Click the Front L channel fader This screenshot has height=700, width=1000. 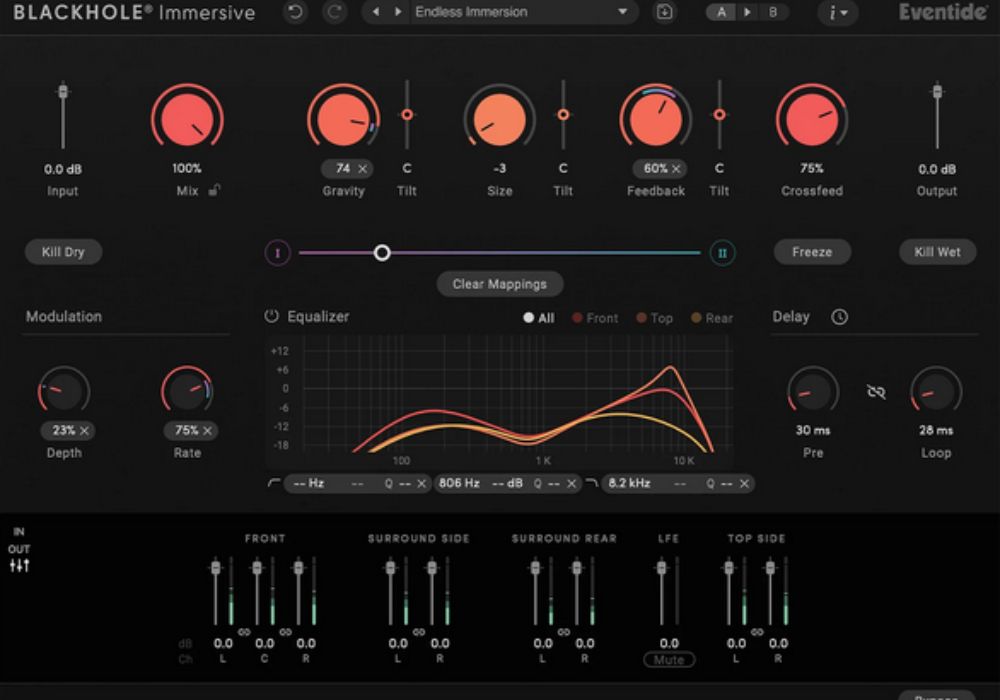coord(216,567)
